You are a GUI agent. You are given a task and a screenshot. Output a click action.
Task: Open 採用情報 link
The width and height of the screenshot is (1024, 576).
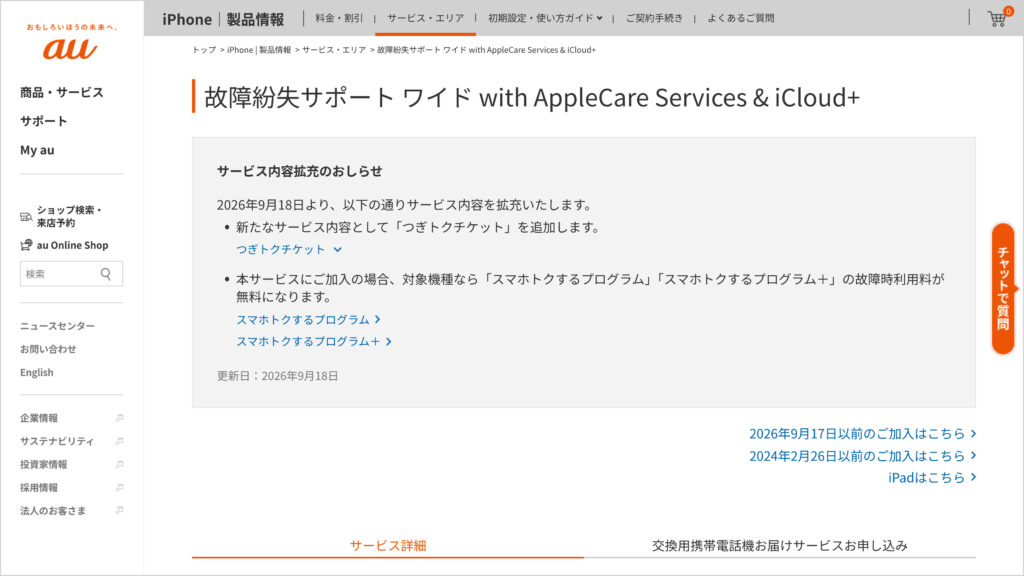39,487
